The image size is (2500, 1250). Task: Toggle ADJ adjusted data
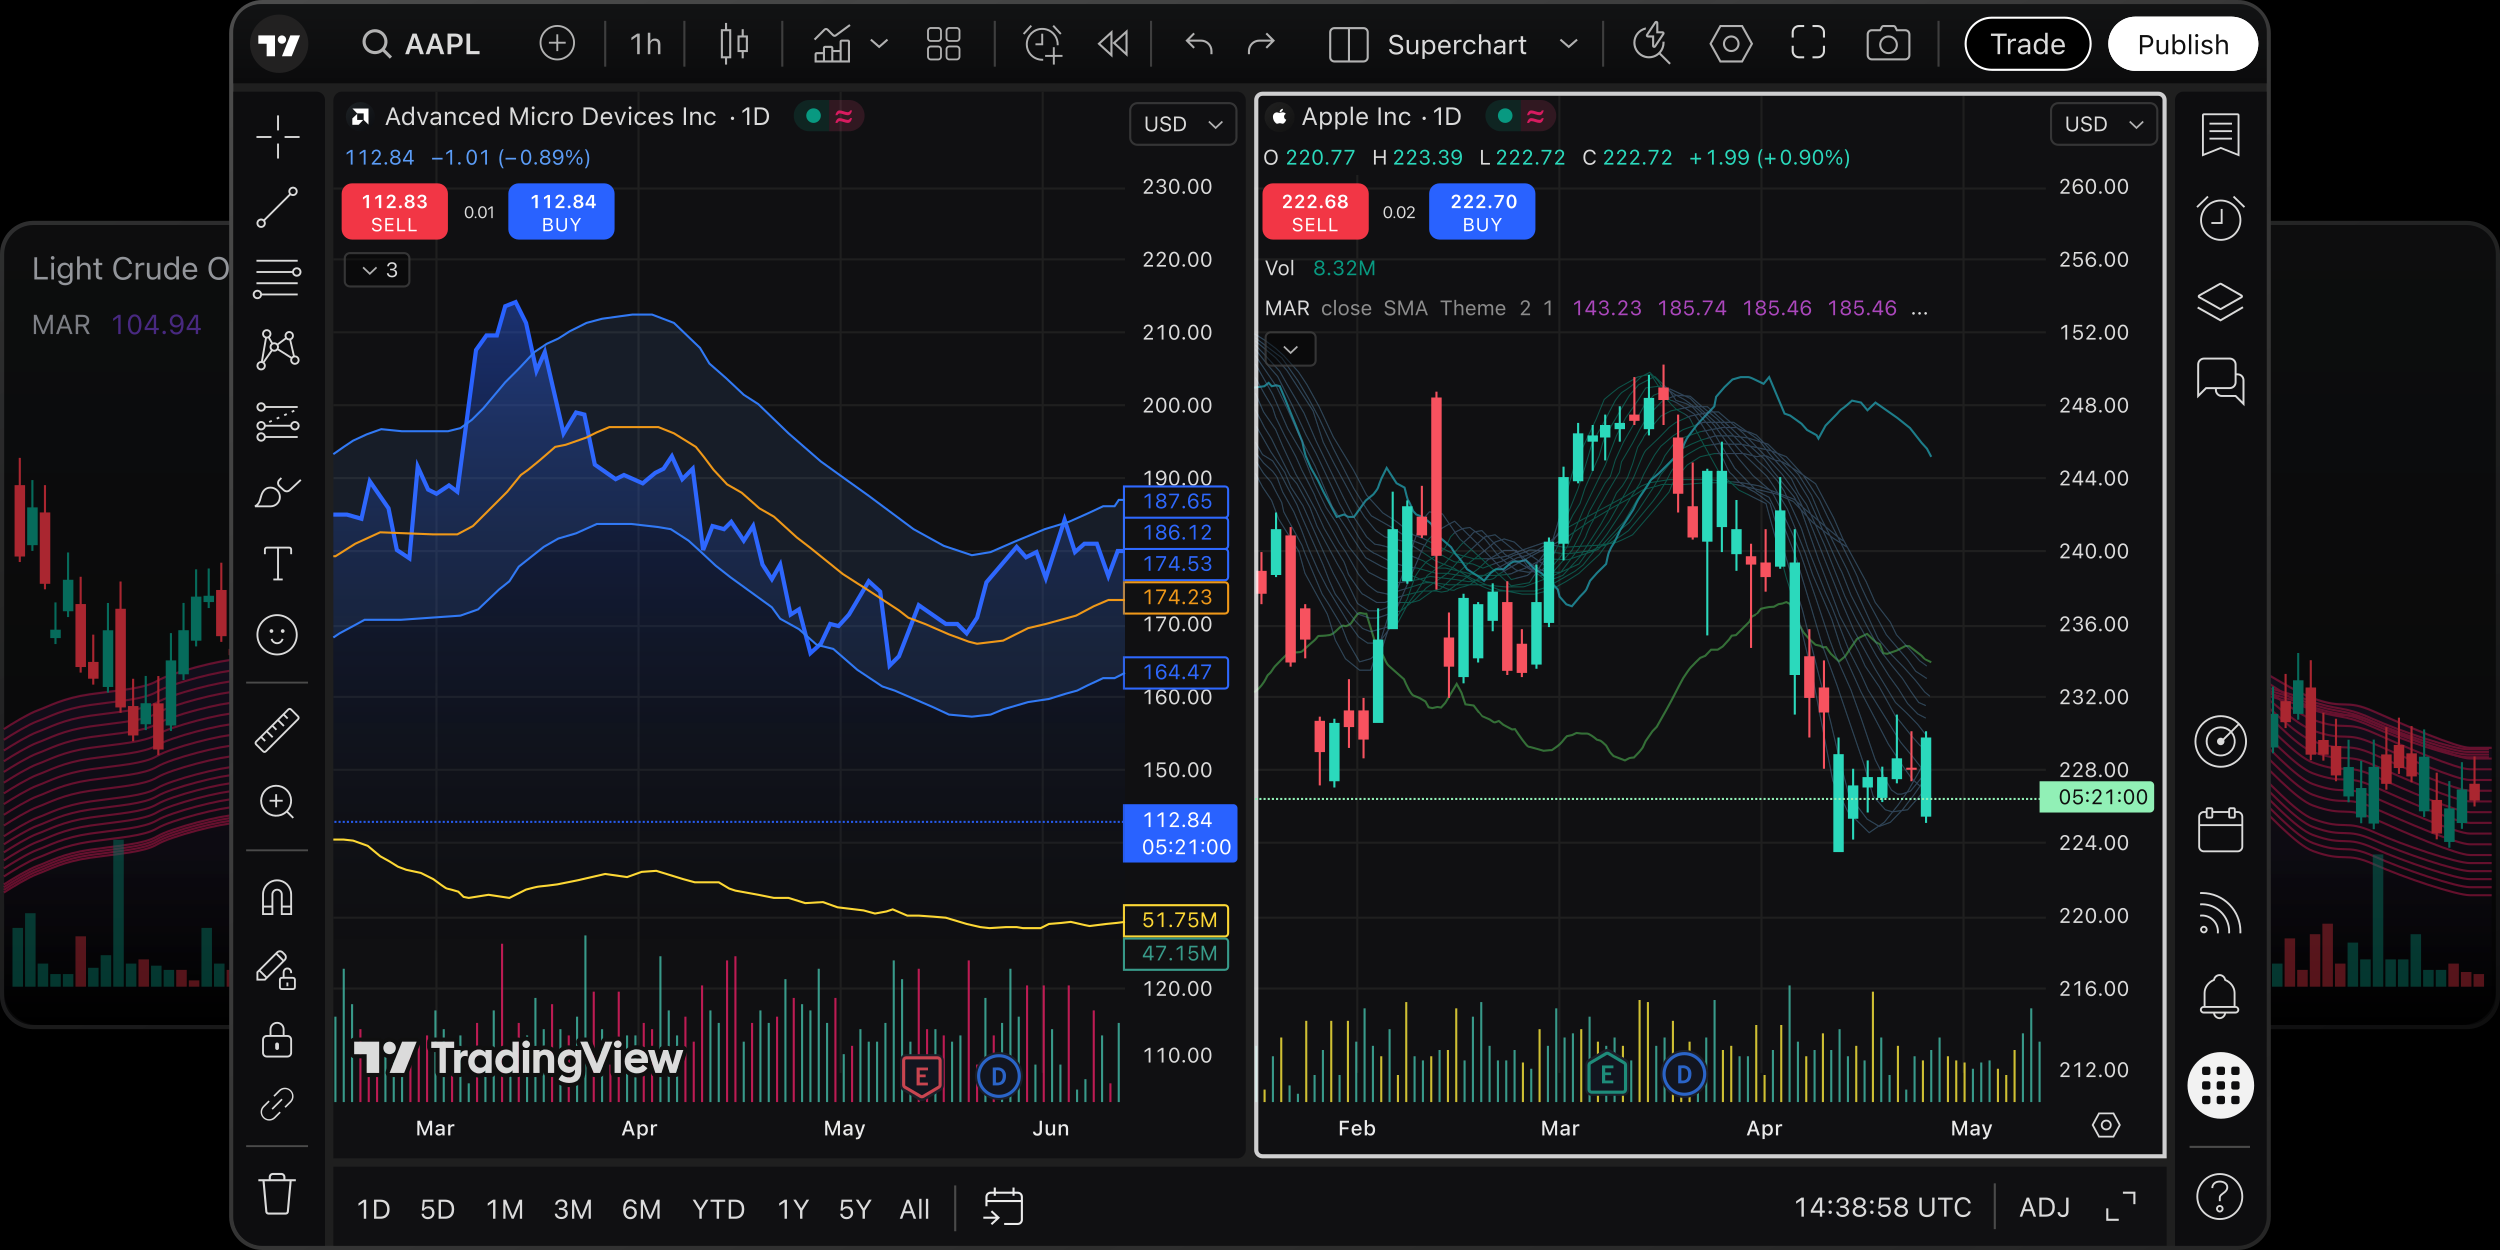(2044, 1208)
